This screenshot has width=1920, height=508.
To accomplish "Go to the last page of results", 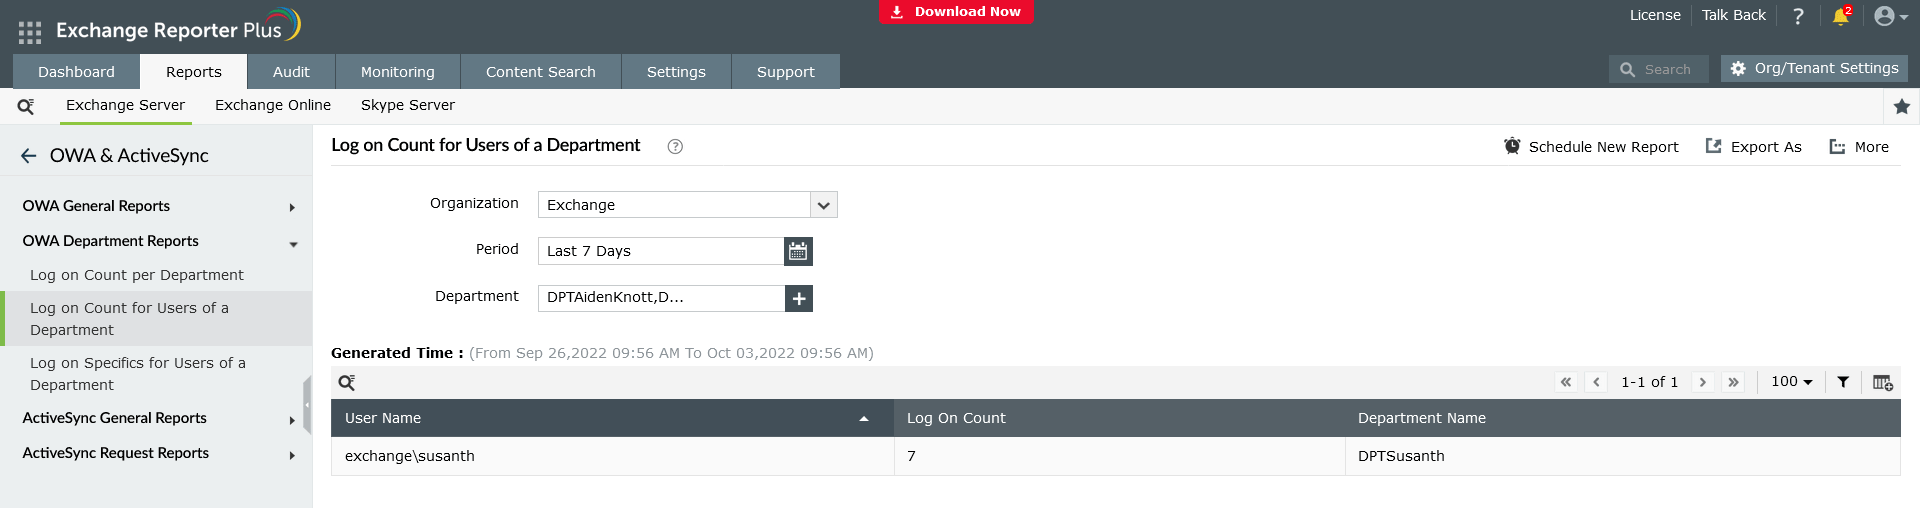I will [1734, 382].
